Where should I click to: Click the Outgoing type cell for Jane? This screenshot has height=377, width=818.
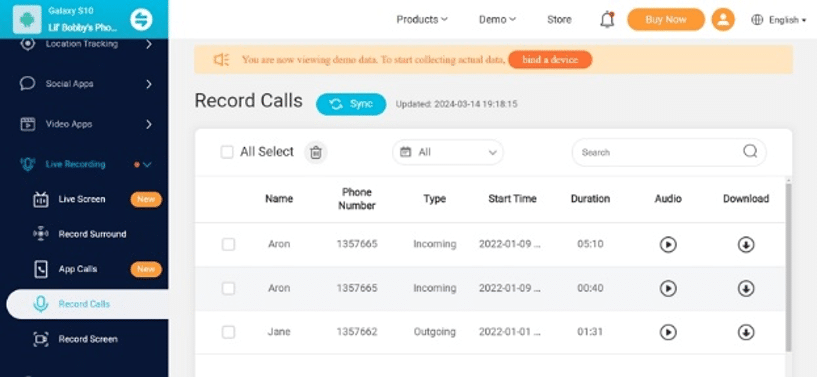tap(435, 332)
